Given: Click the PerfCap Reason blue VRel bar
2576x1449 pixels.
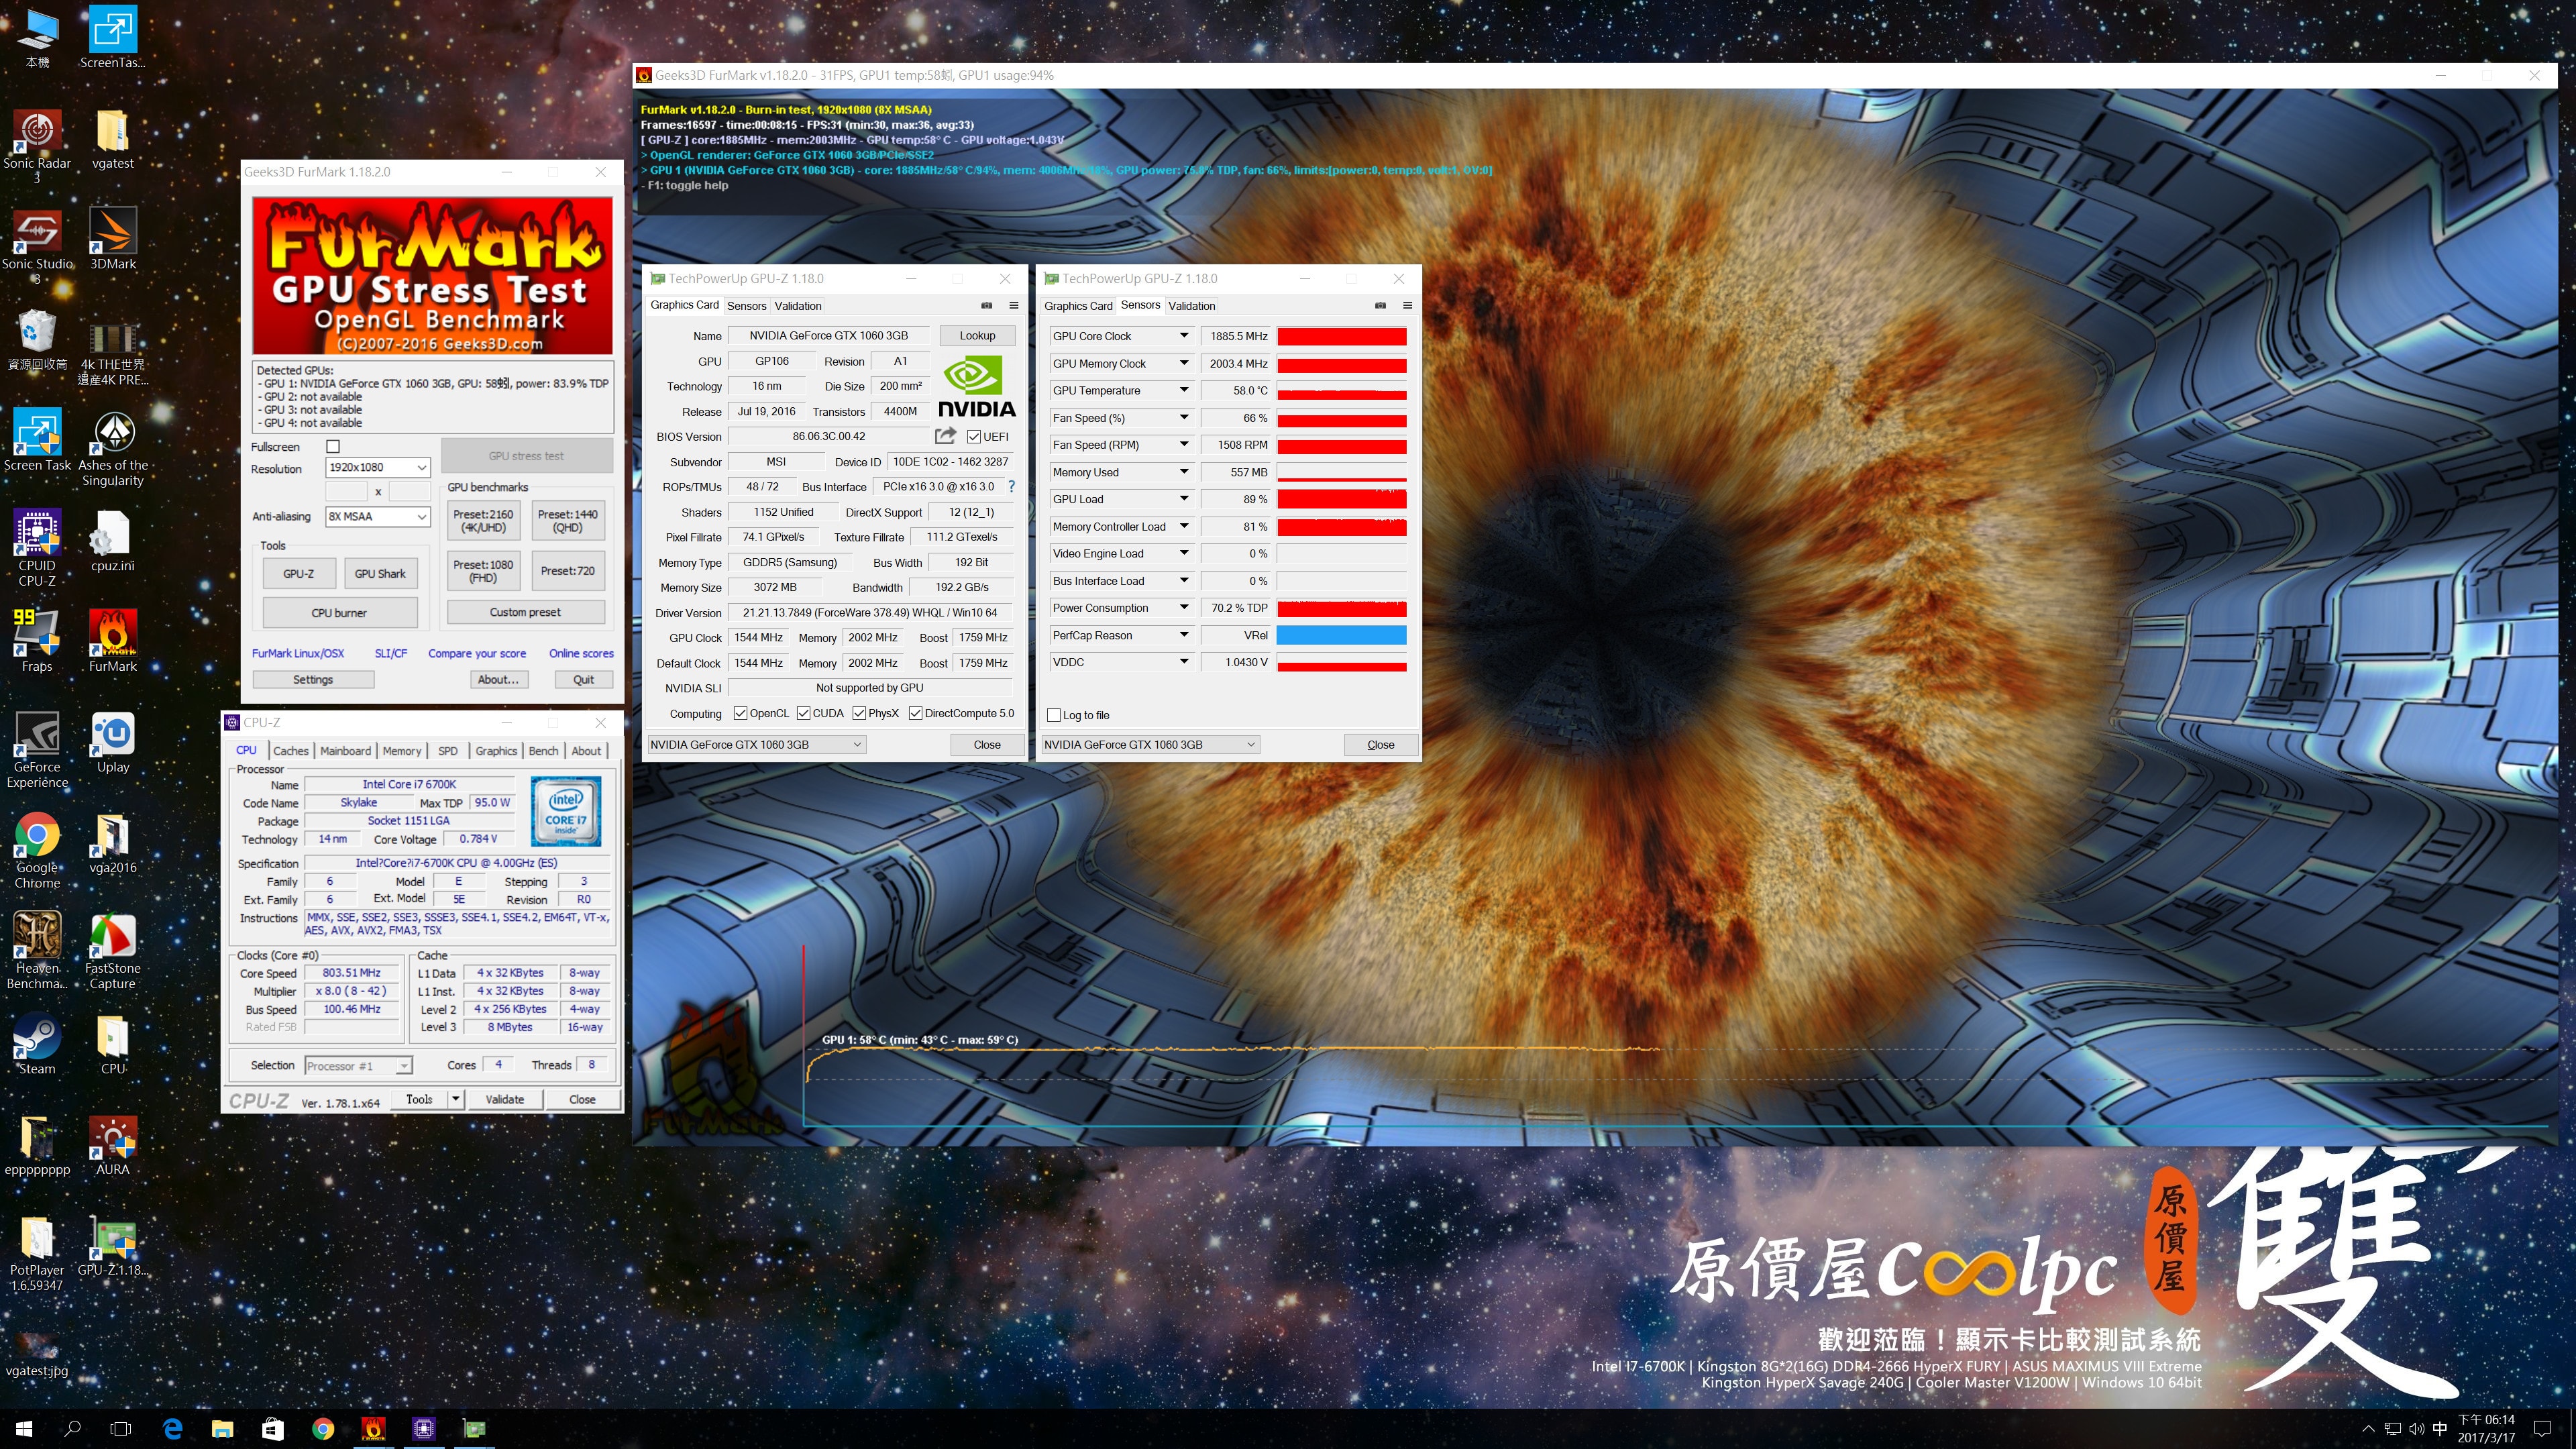Looking at the screenshot, I should point(1342,635).
